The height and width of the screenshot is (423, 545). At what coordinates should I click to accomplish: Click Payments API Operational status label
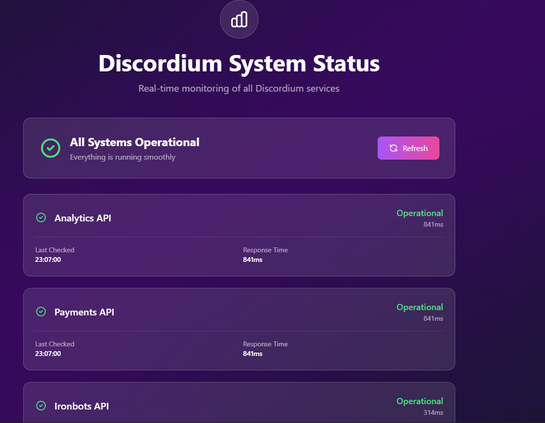(420, 307)
